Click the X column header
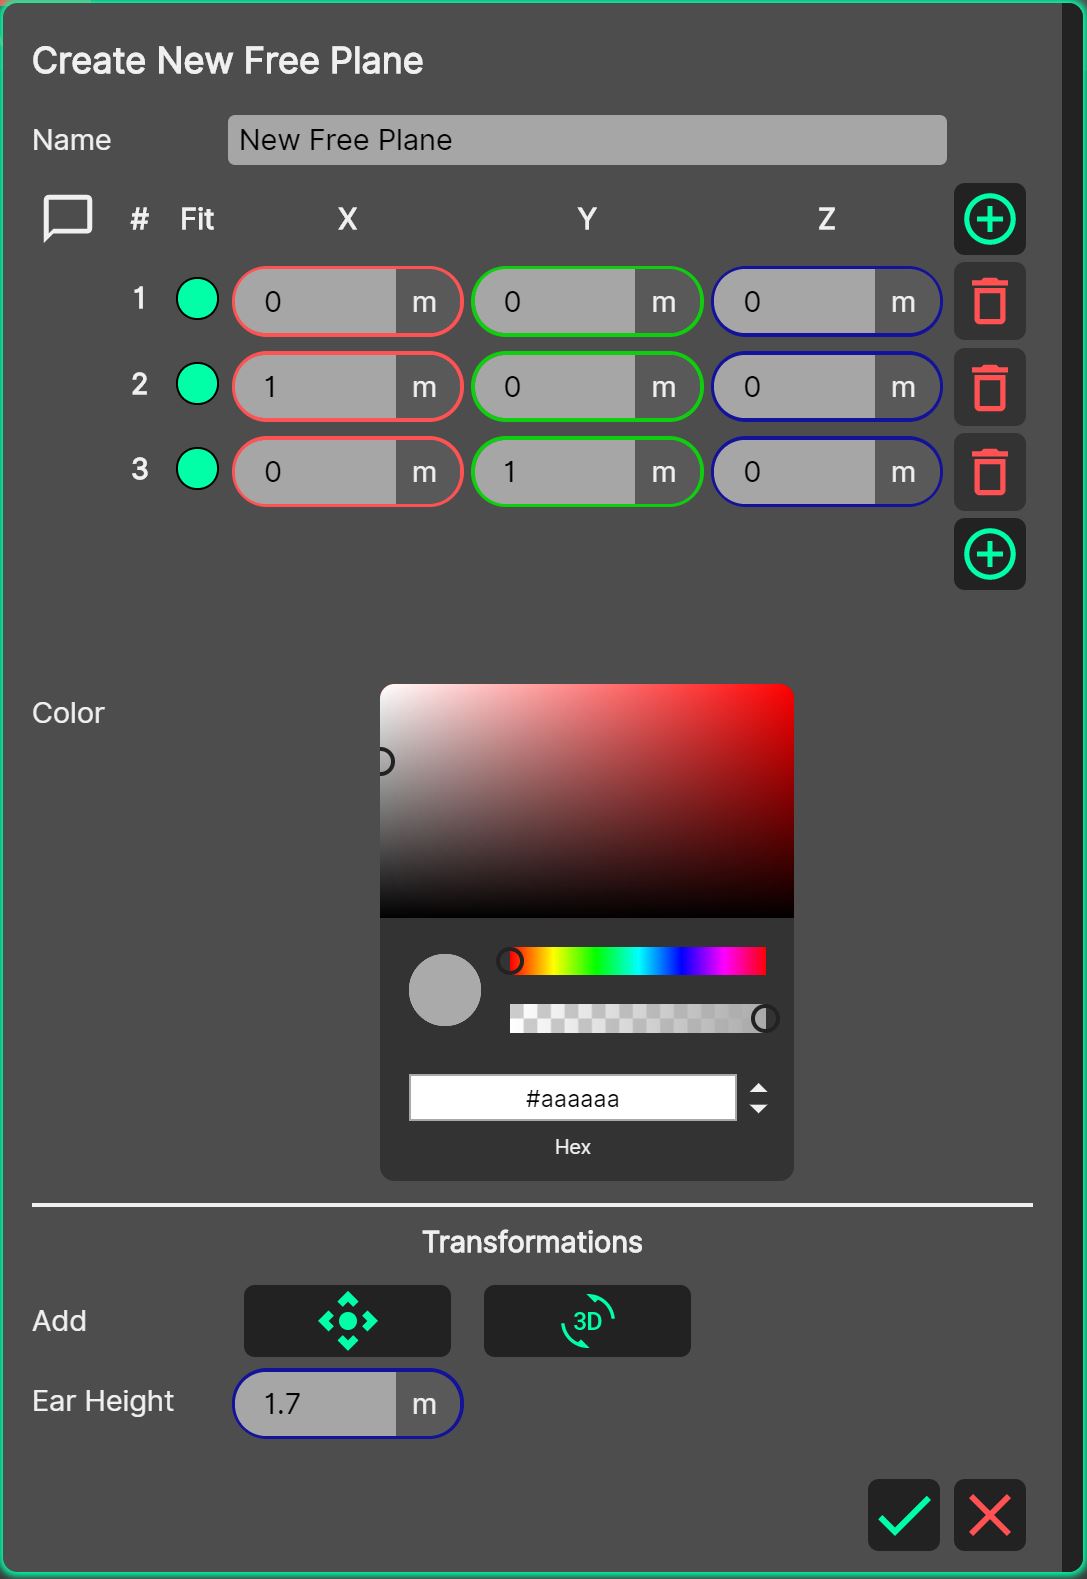This screenshot has width=1087, height=1579. (347, 219)
